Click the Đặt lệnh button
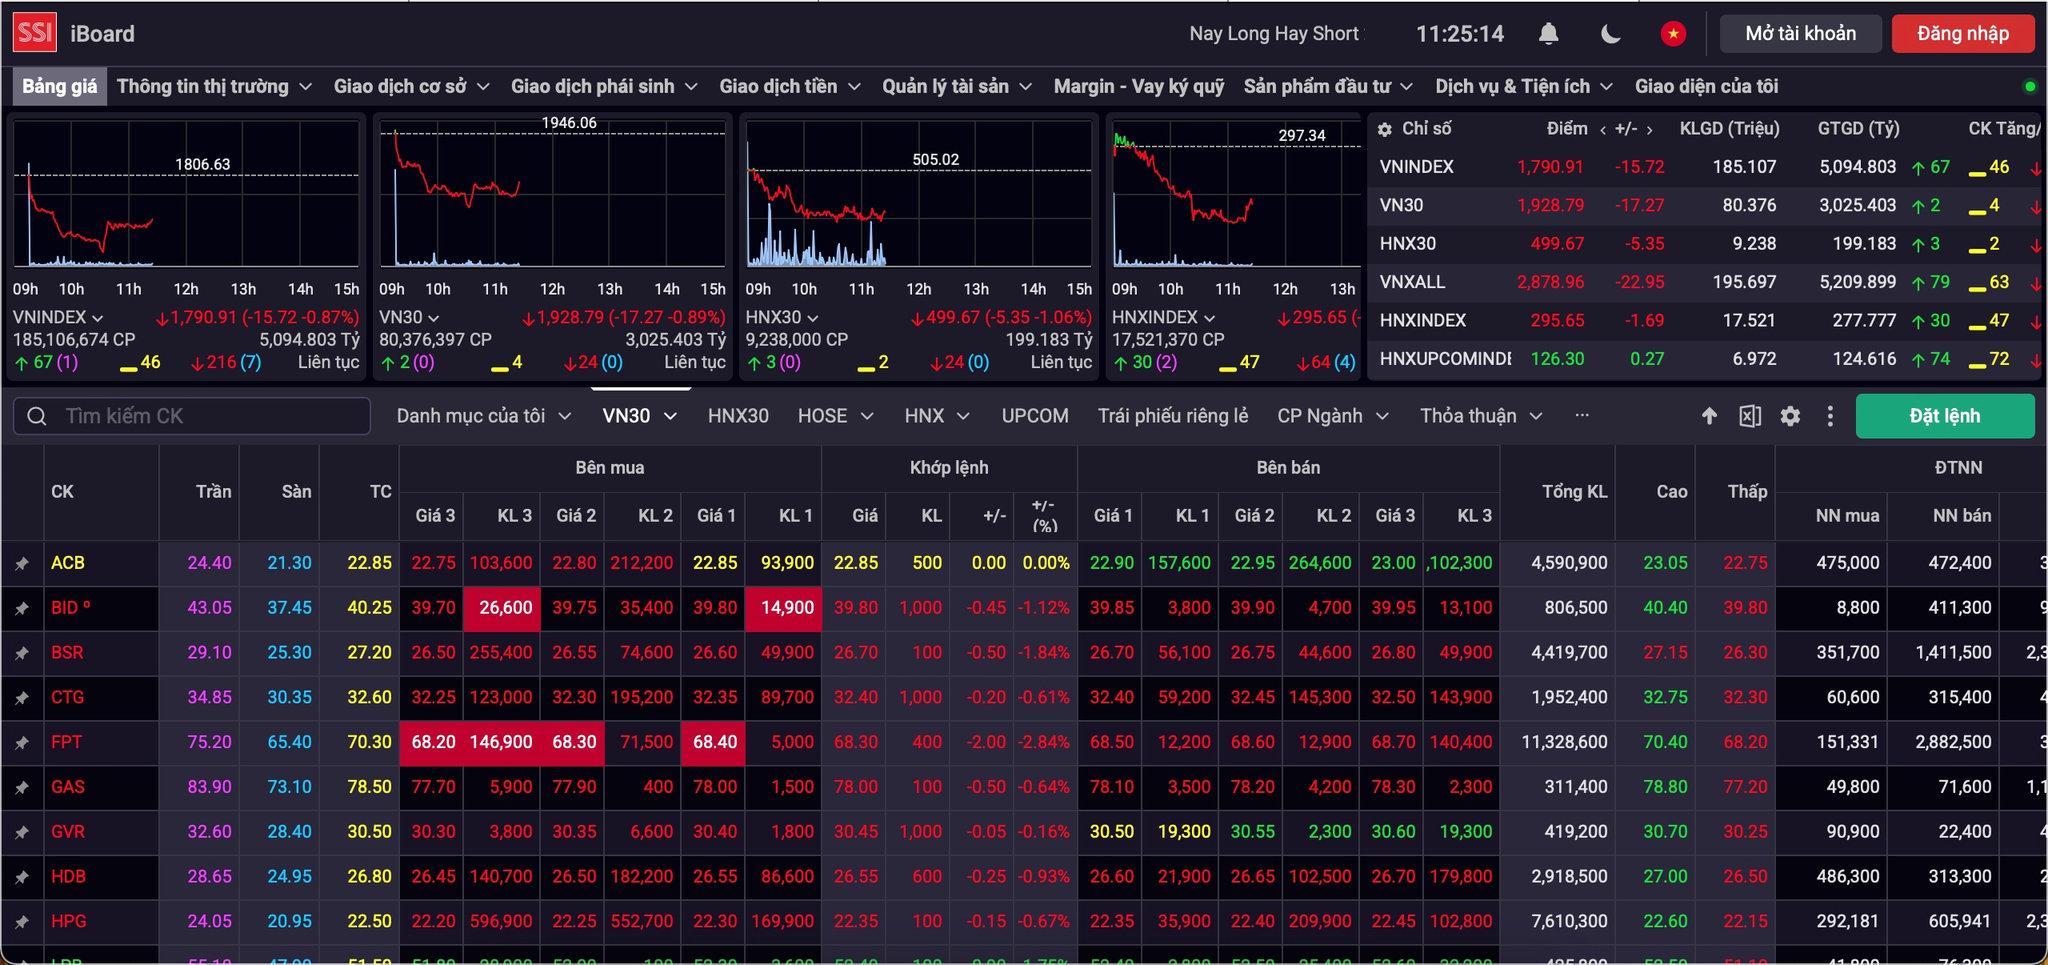Image resolution: width=2048 pixels, height=965 pixels. coord(1945,416)
